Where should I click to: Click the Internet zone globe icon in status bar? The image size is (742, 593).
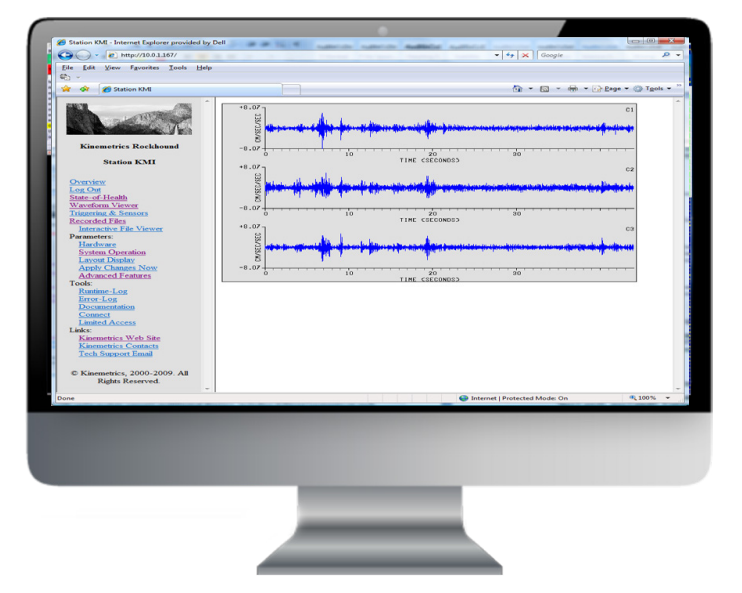click(x=464, y=398)
